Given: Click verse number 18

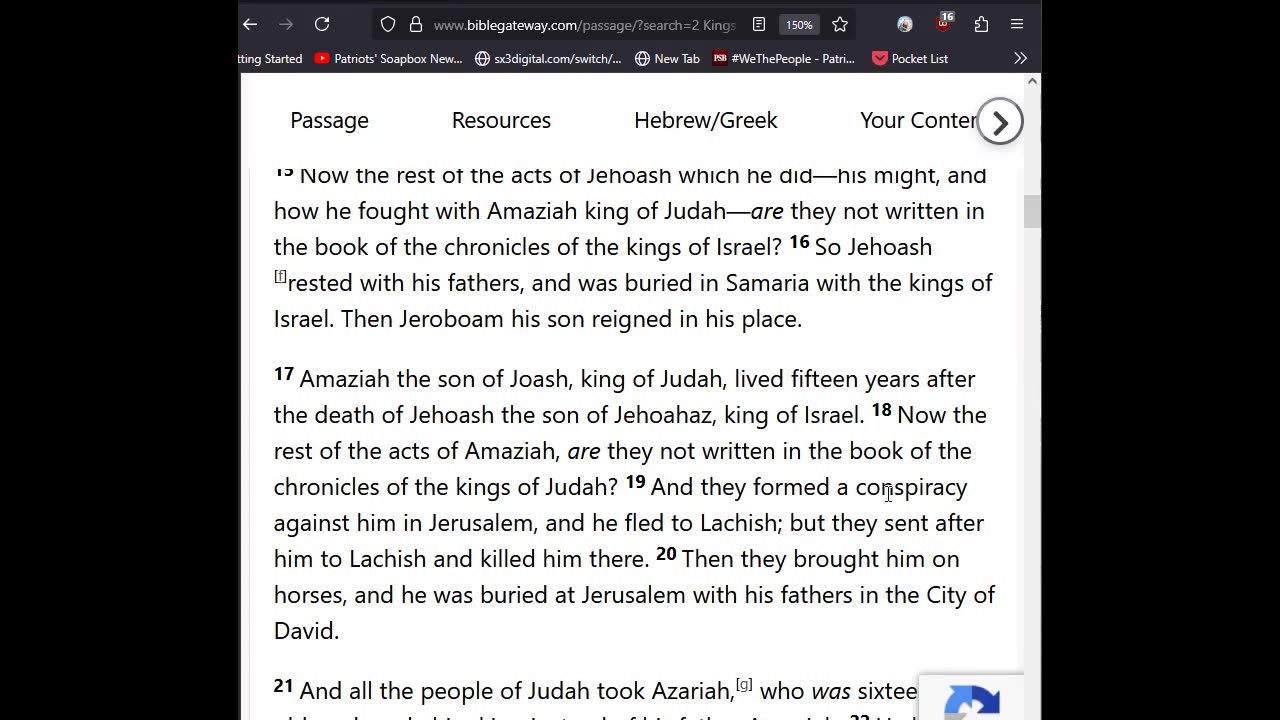Looking at the screenshot, I should [881, 409].
